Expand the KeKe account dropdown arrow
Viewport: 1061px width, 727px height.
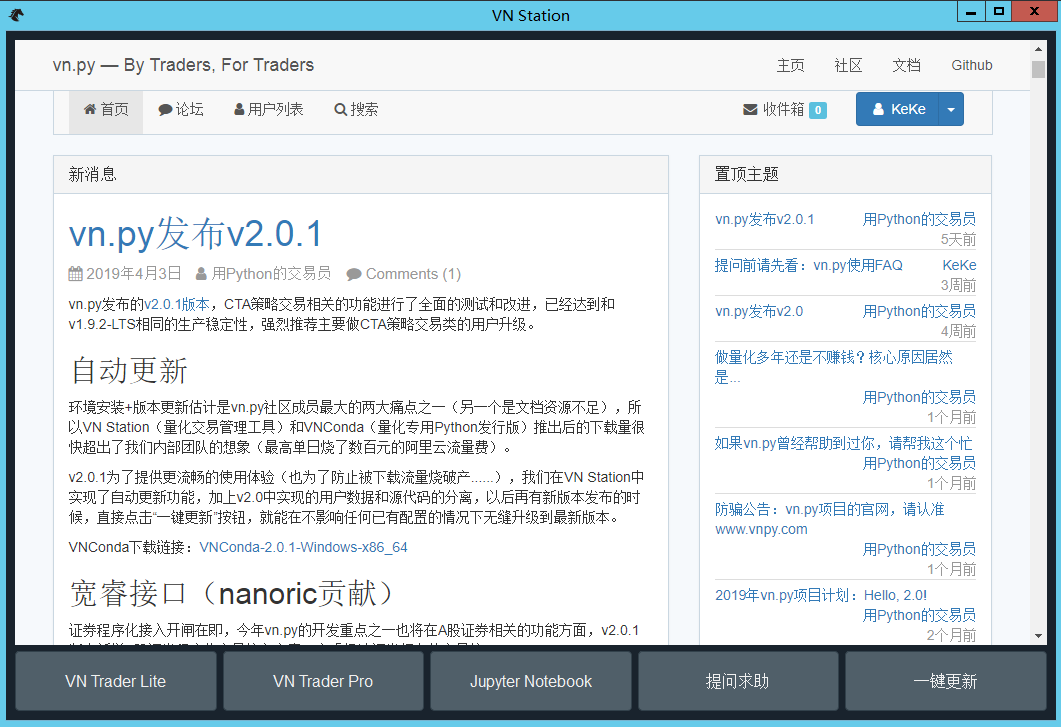[950, 110]
